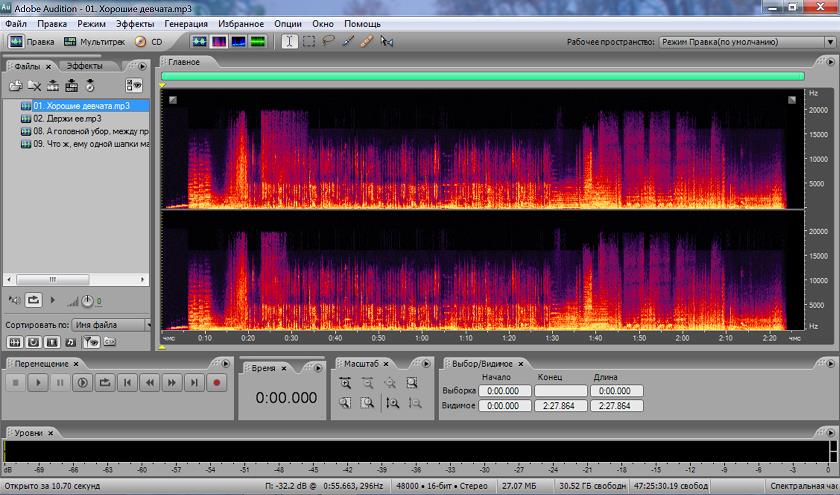This screenshot has height=495, width=840.
Task: Adjust the preview volume knob
Action: tap(88, 301)
